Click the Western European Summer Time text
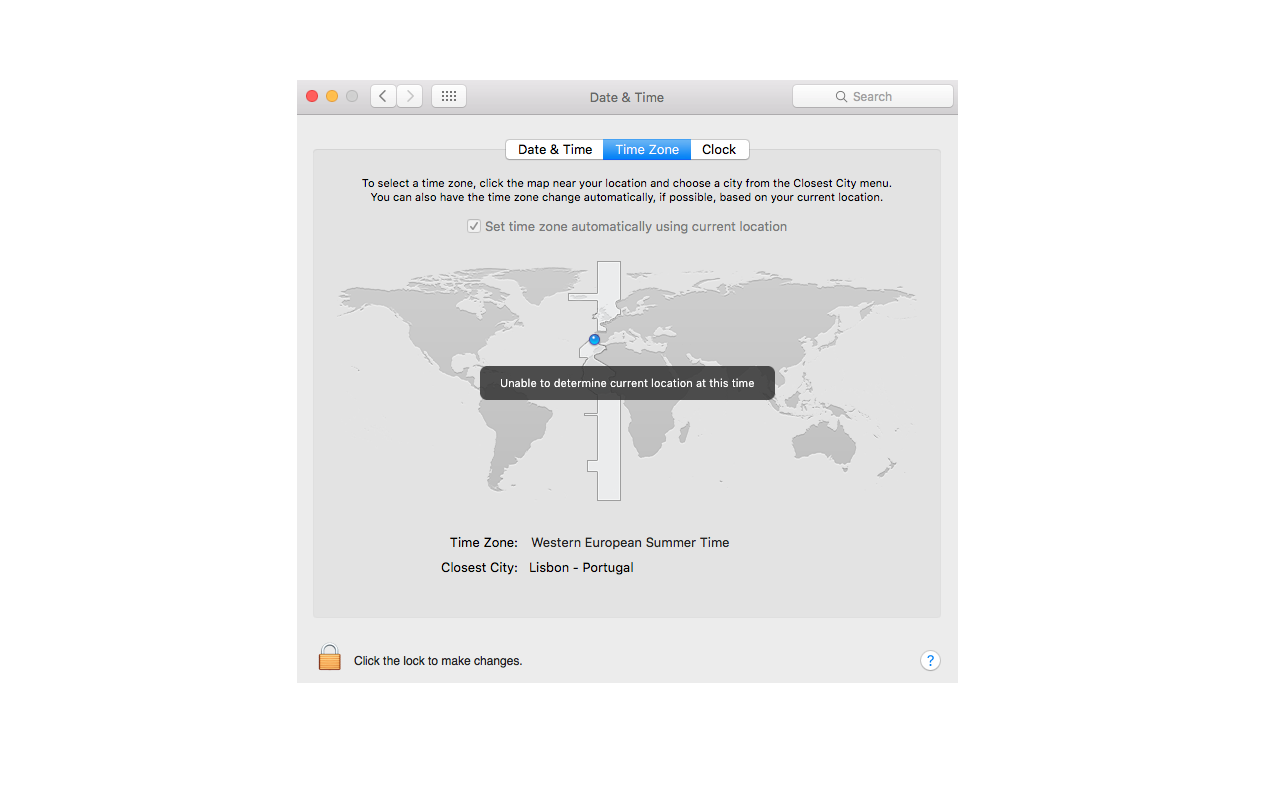Viewport: 1280px width, 800px height. 630,542
